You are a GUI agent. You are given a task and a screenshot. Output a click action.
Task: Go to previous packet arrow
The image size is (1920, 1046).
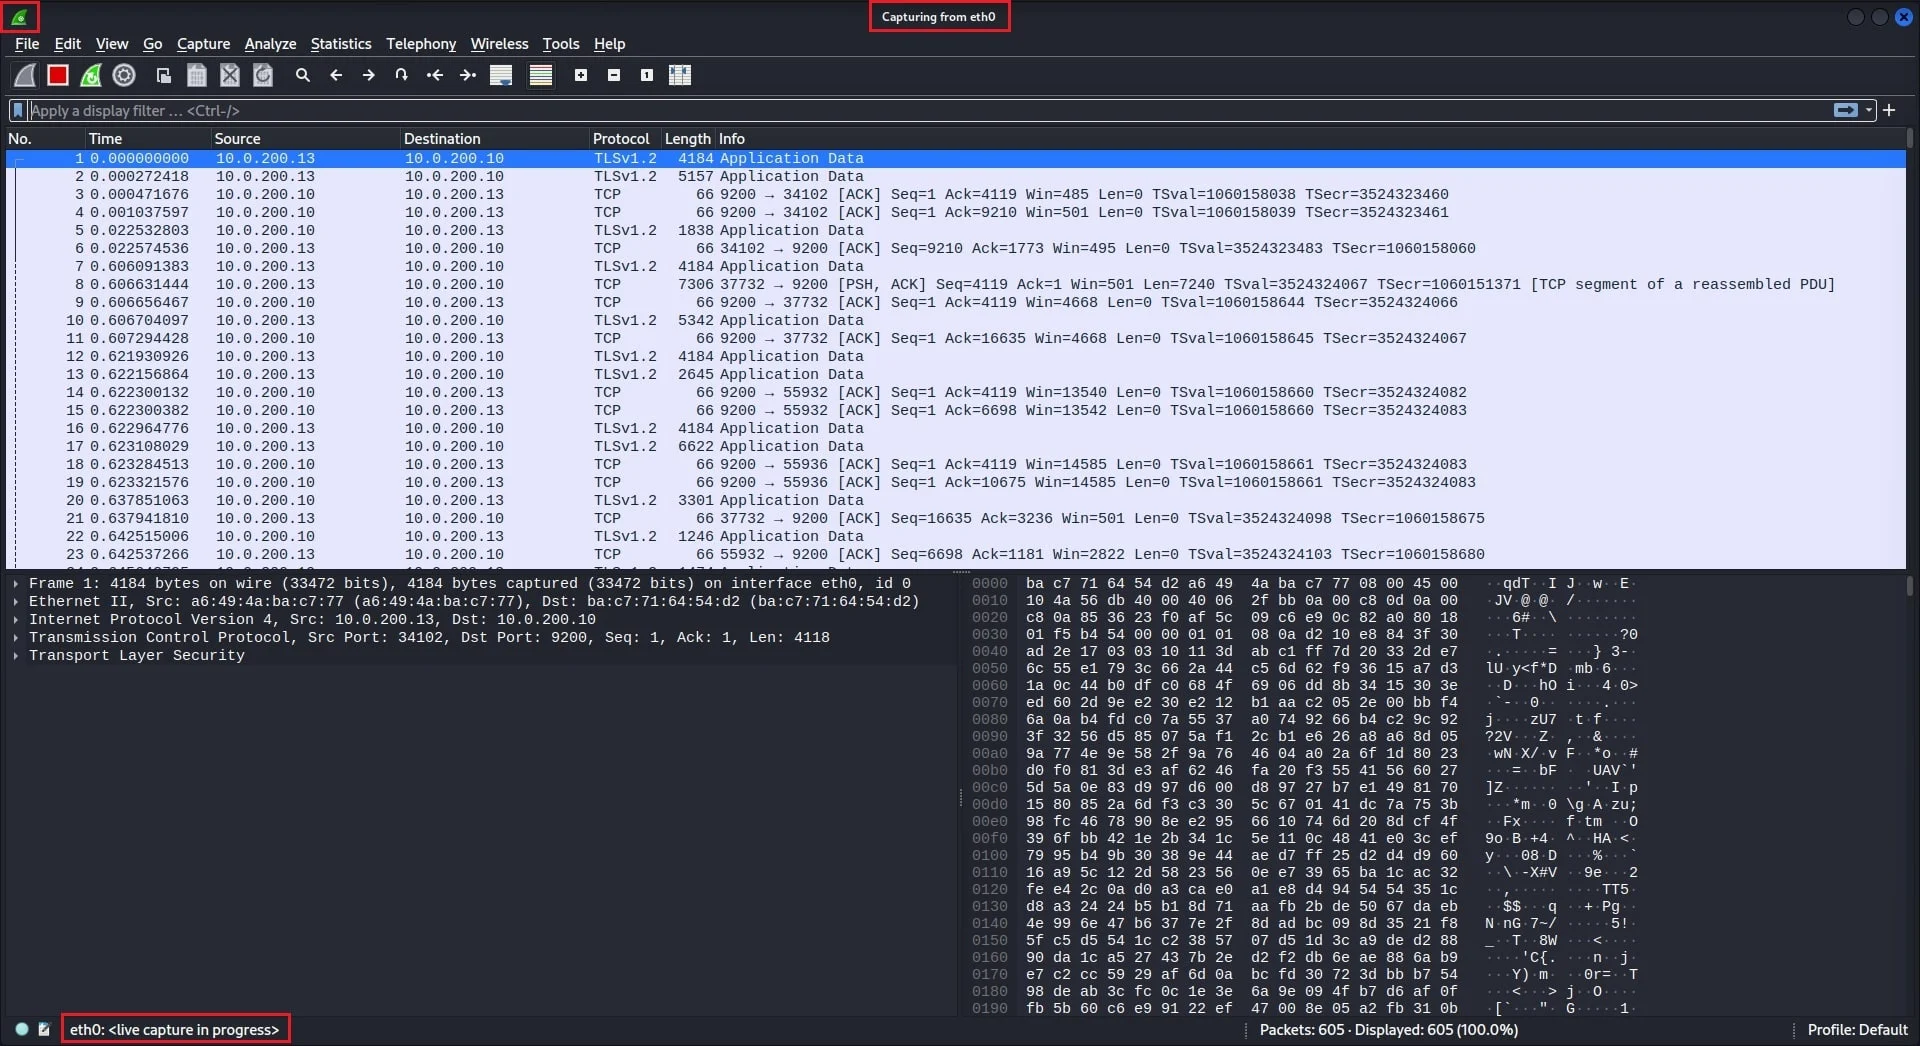336,75
